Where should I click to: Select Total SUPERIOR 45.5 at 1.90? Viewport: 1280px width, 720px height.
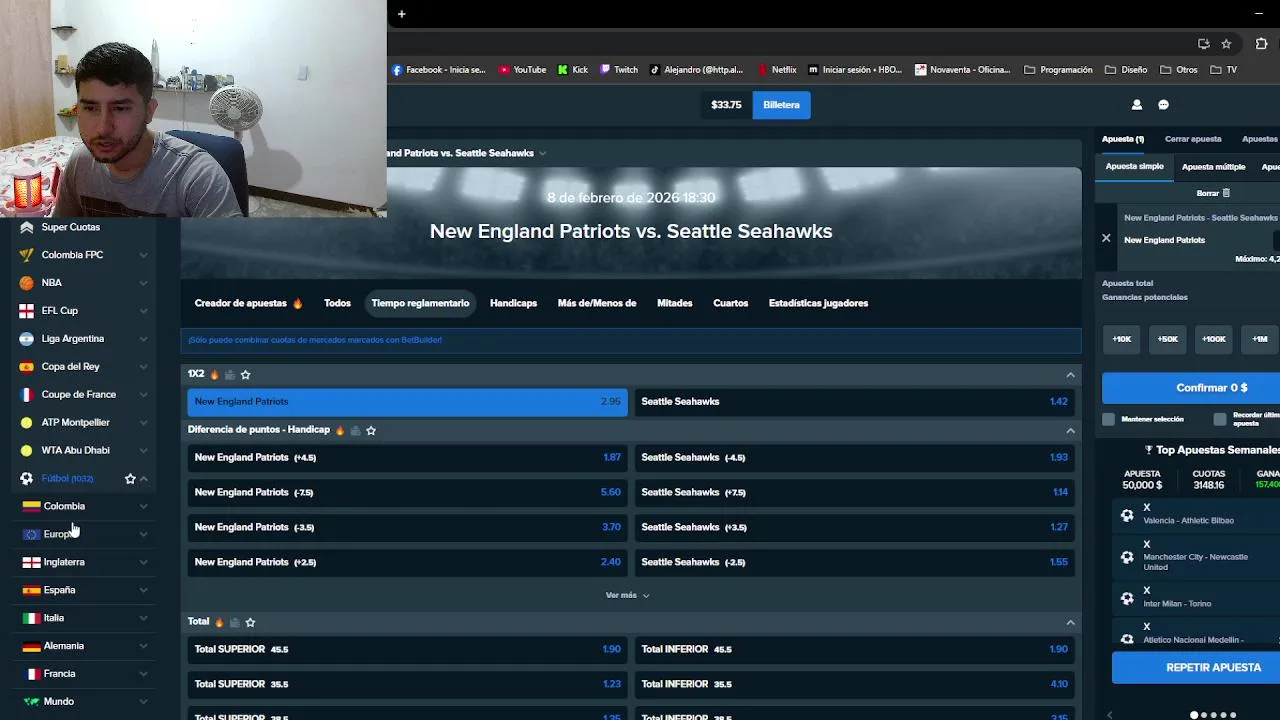(407, 649)
